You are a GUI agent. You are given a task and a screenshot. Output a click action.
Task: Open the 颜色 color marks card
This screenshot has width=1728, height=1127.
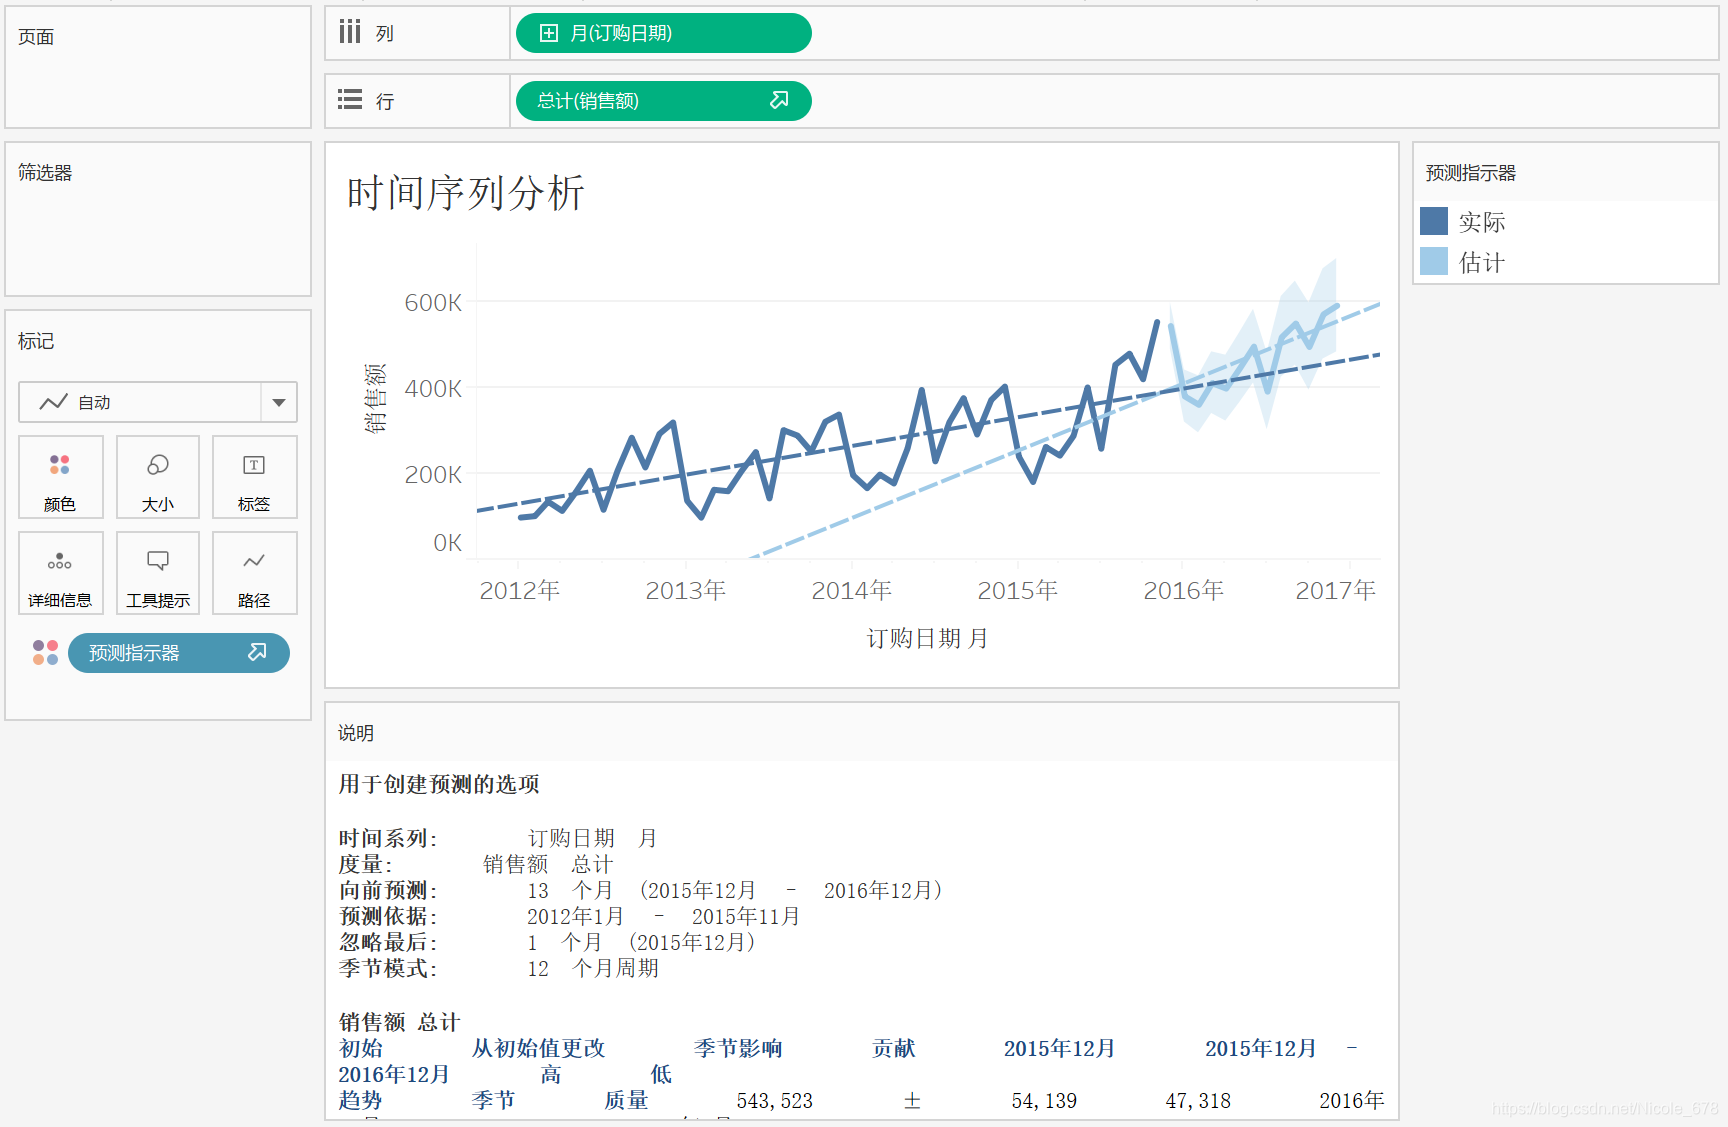(60, 477)
